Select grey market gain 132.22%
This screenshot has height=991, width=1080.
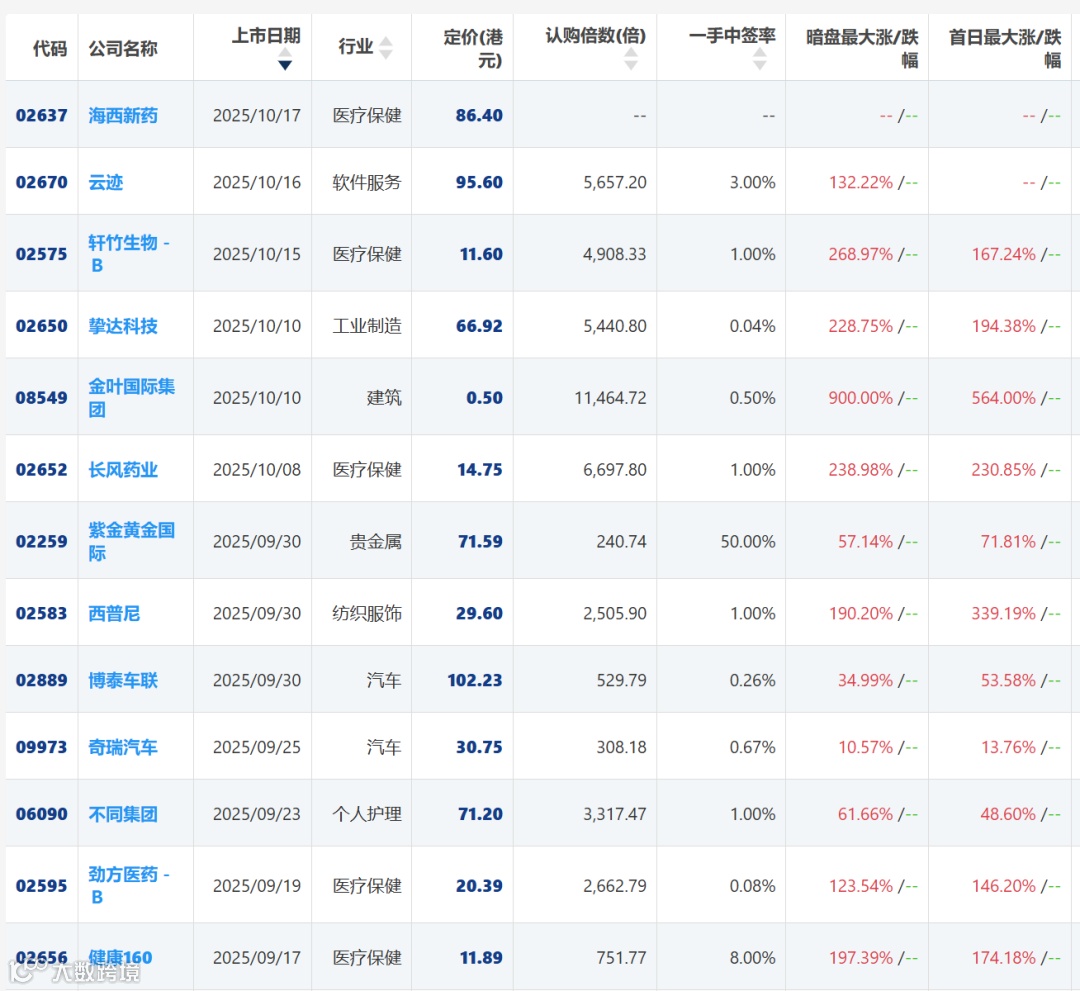tap(860, 182)
